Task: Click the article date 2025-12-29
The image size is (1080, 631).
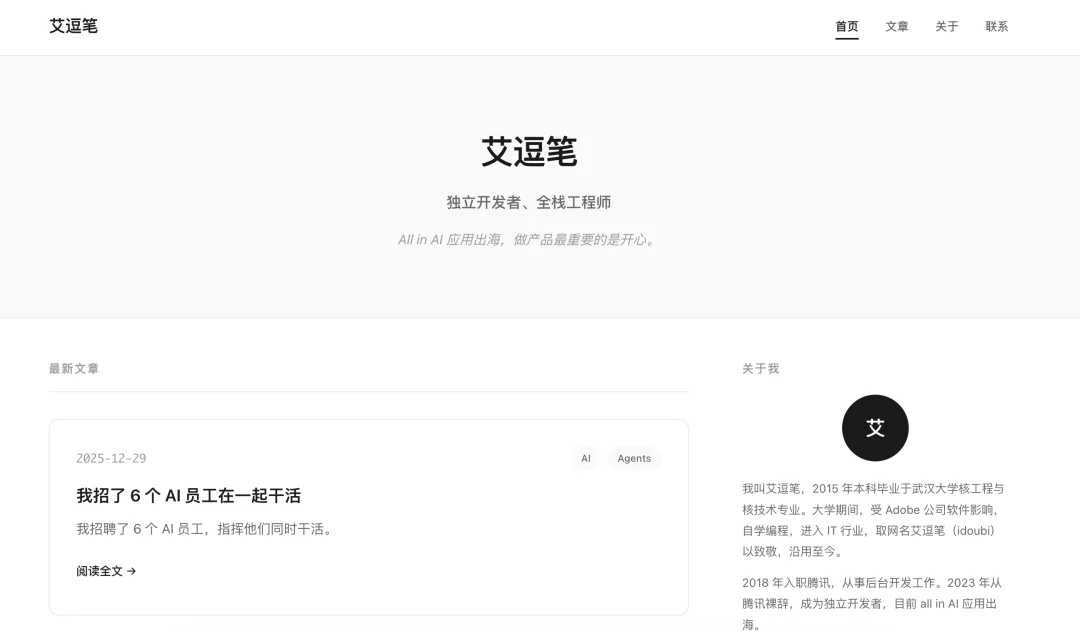Action: pos(111,458)
